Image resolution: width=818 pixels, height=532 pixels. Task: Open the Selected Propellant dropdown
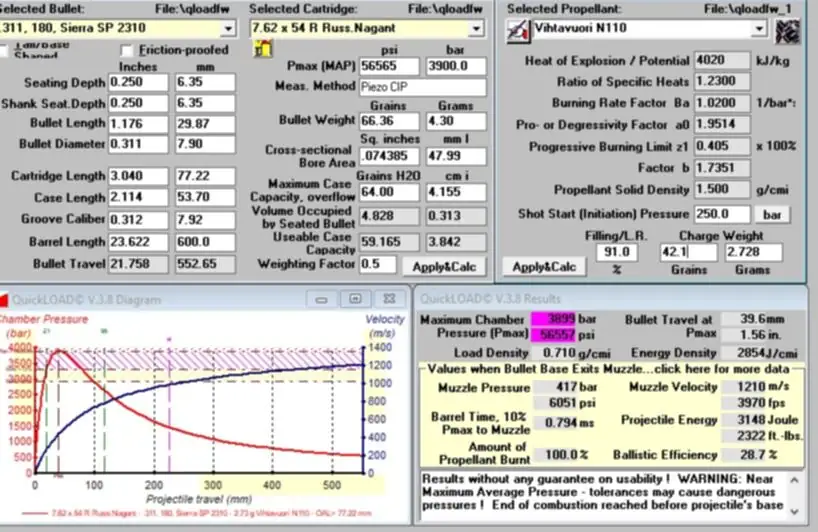760,29
